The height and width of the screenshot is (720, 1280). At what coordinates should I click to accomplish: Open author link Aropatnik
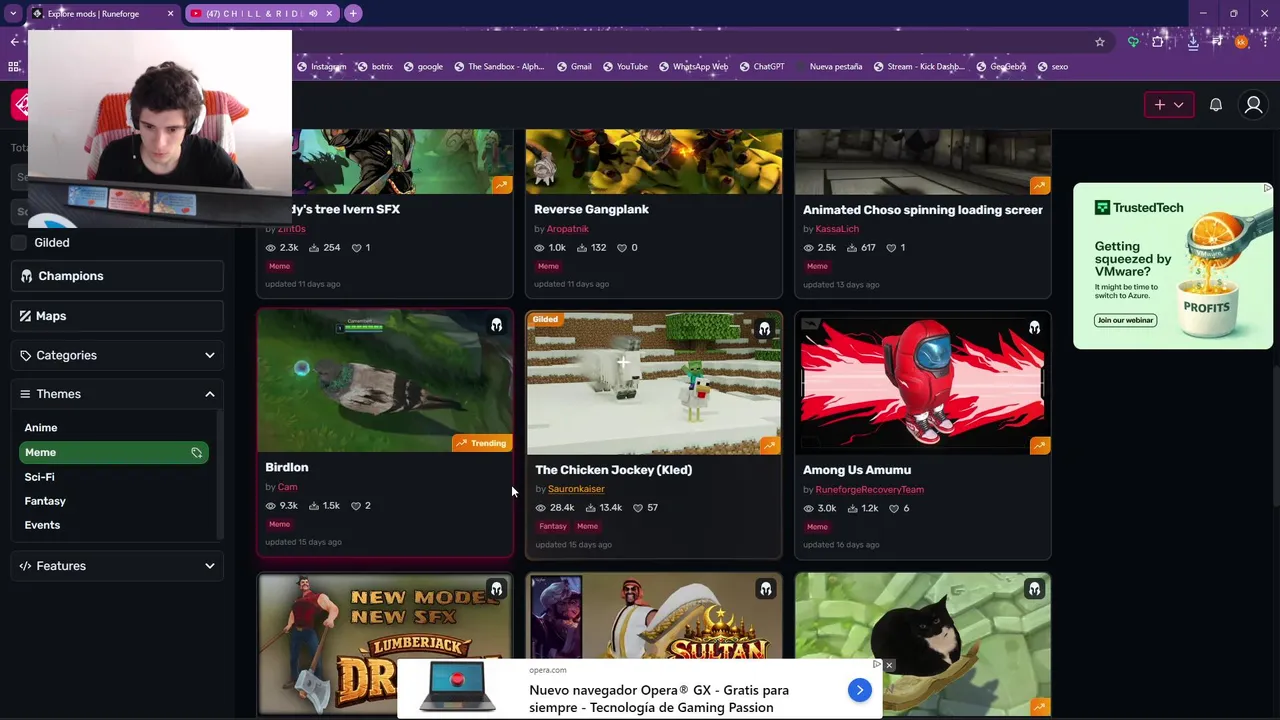(567, 229)
